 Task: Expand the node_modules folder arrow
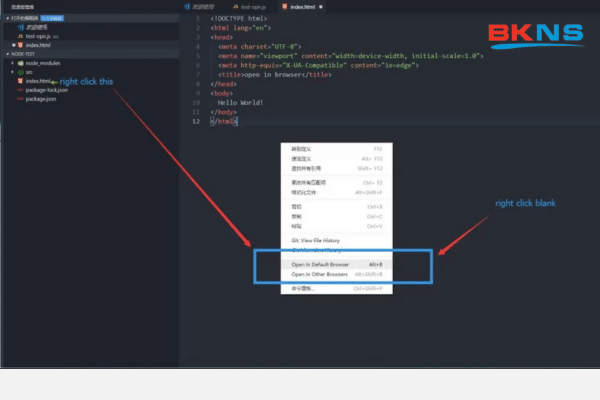point(13,63)
